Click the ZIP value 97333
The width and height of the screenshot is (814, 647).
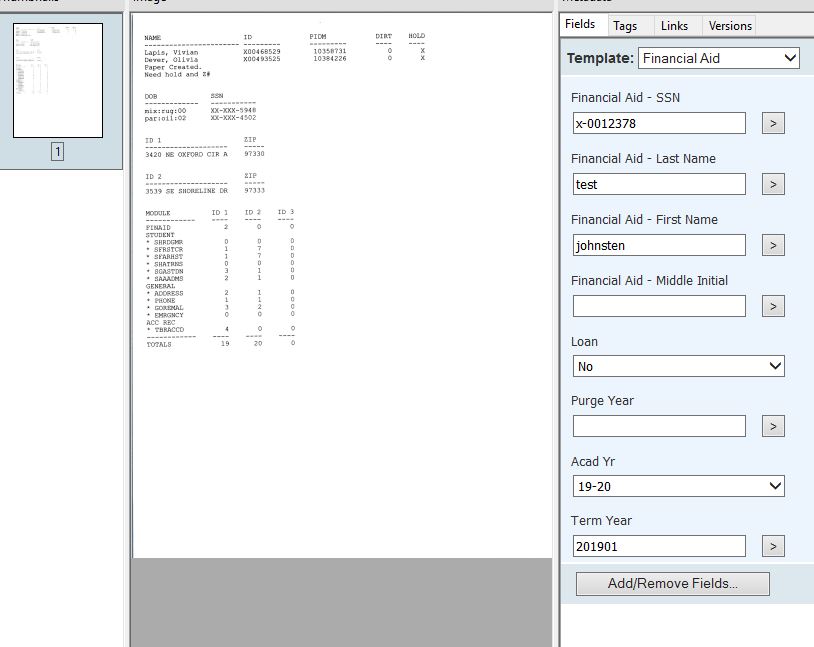pyautogui.click(x=254, y=191)
